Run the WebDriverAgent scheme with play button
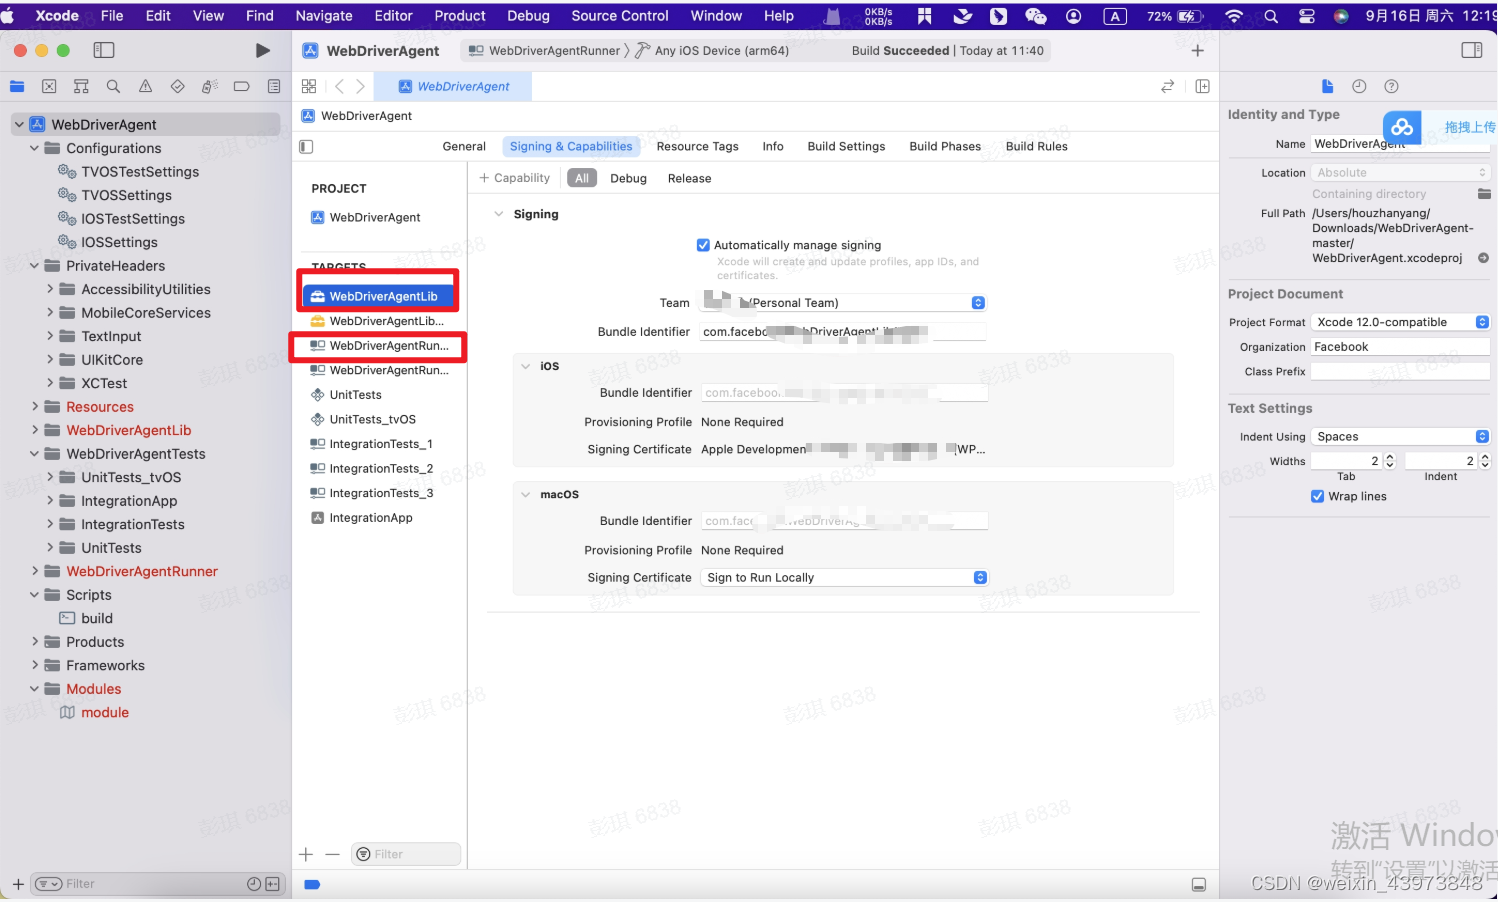This screenshot has width=1498, height=902. tap(263, 49)
